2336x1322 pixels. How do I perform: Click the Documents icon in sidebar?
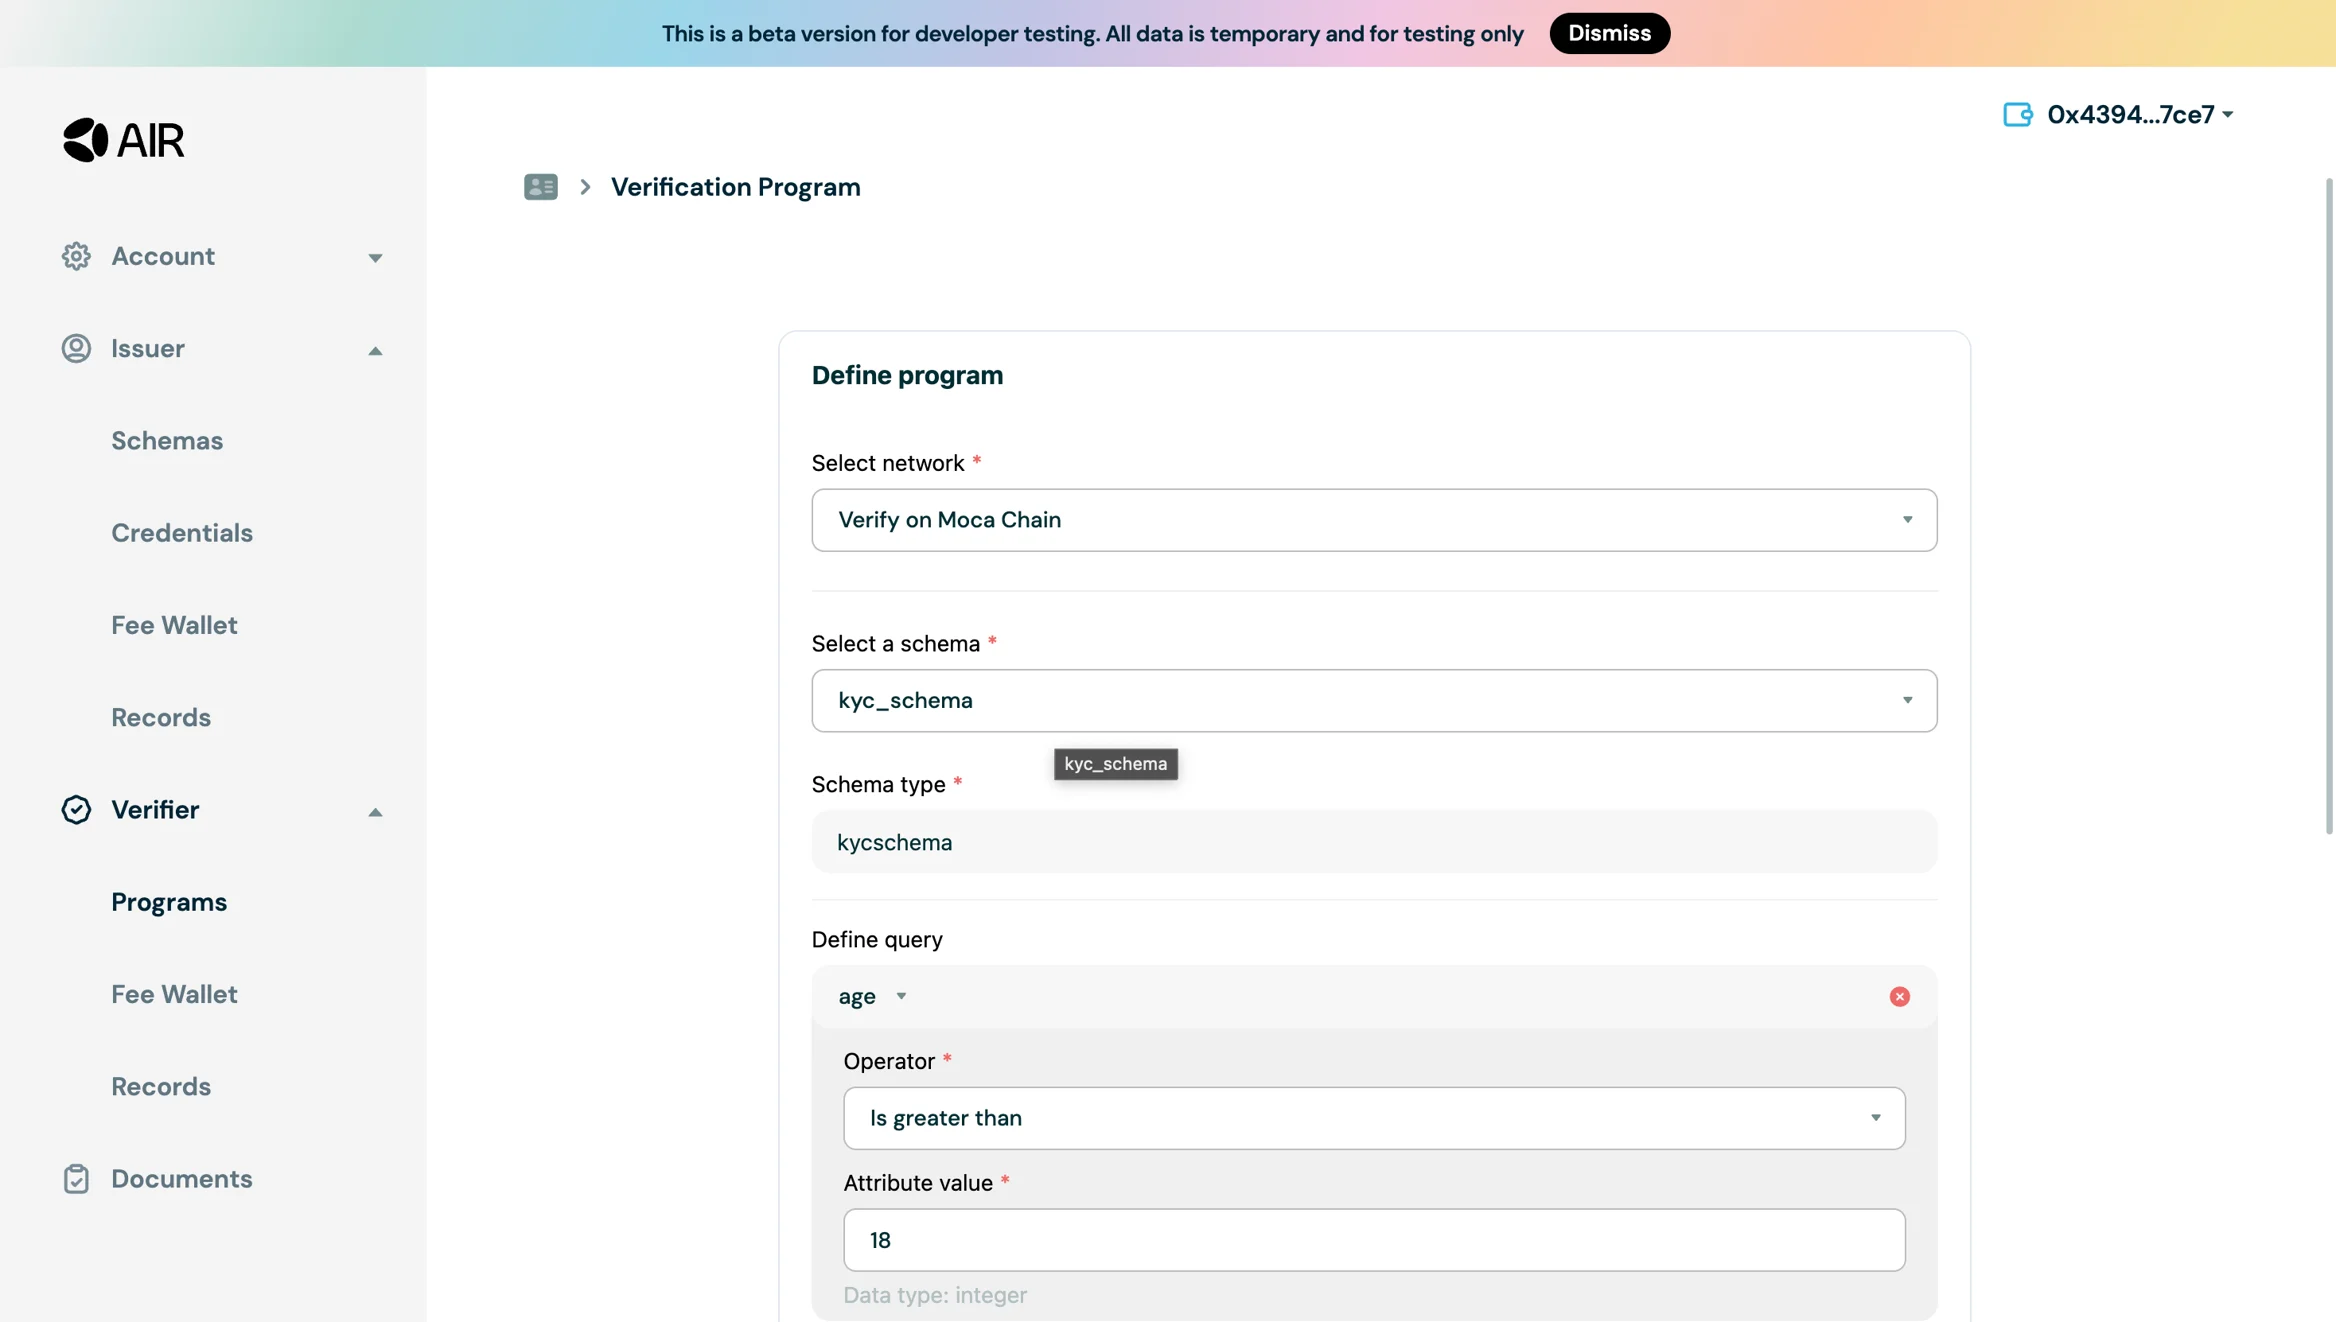[x=76, y=1180]
